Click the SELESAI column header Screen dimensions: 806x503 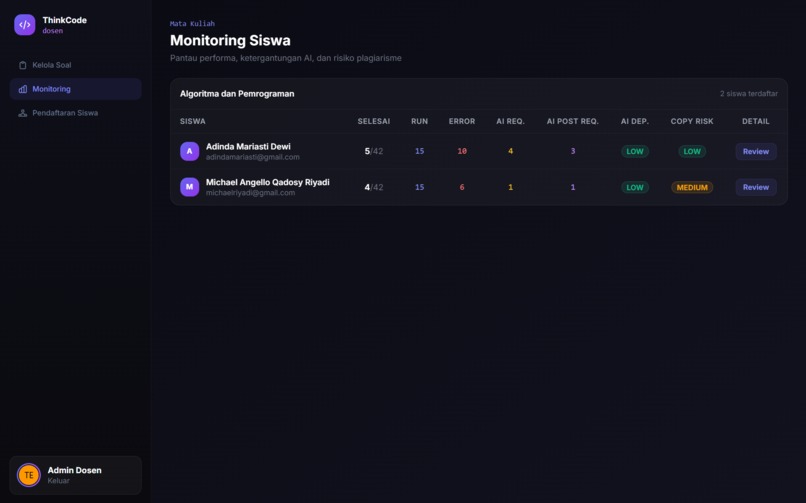pyautogui.click(x=374, y=121)
